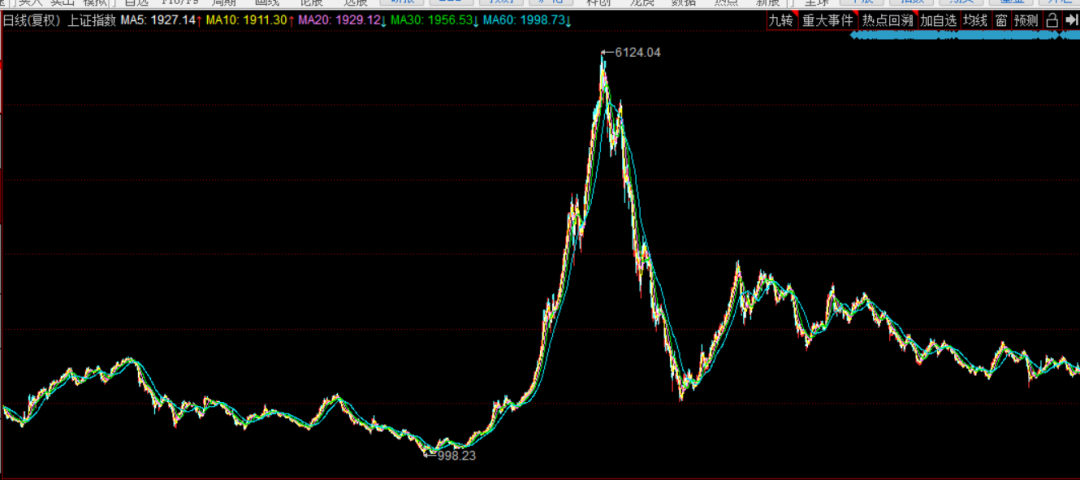
Task: Select the MA10 1911.30 value
Action: (x=250, y=21)
